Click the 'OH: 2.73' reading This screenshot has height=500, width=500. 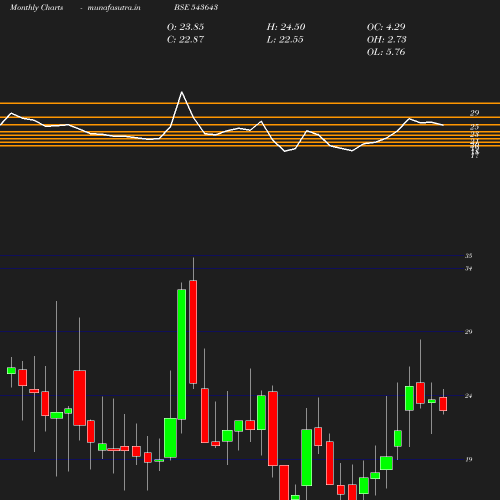click(x=386, y=40)
